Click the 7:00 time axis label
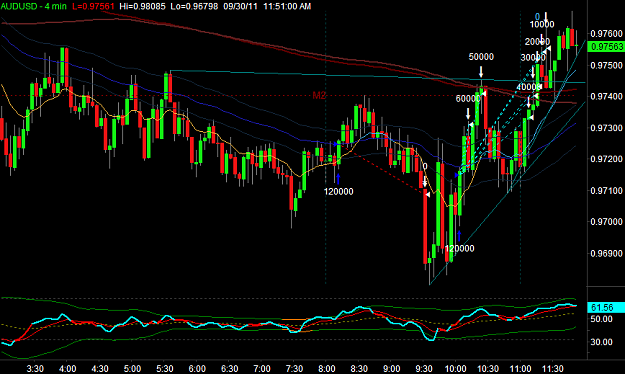This screenshot has width=625, height=374. 262,368
